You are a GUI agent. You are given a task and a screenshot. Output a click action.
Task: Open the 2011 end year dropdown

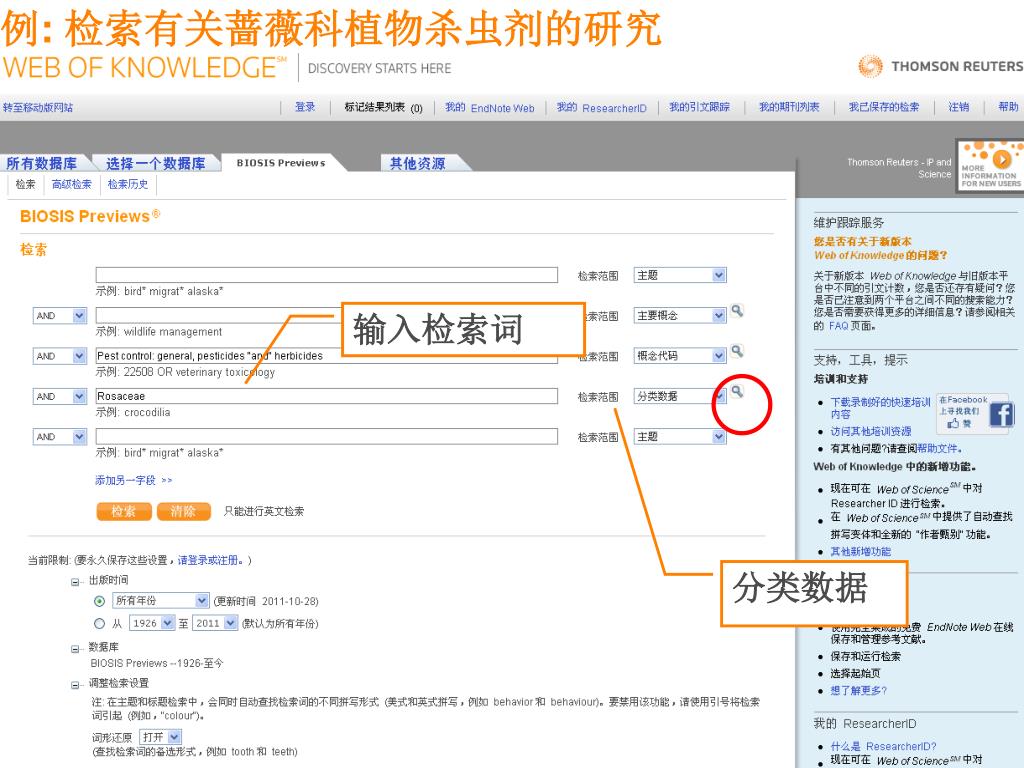pos(215,623)
